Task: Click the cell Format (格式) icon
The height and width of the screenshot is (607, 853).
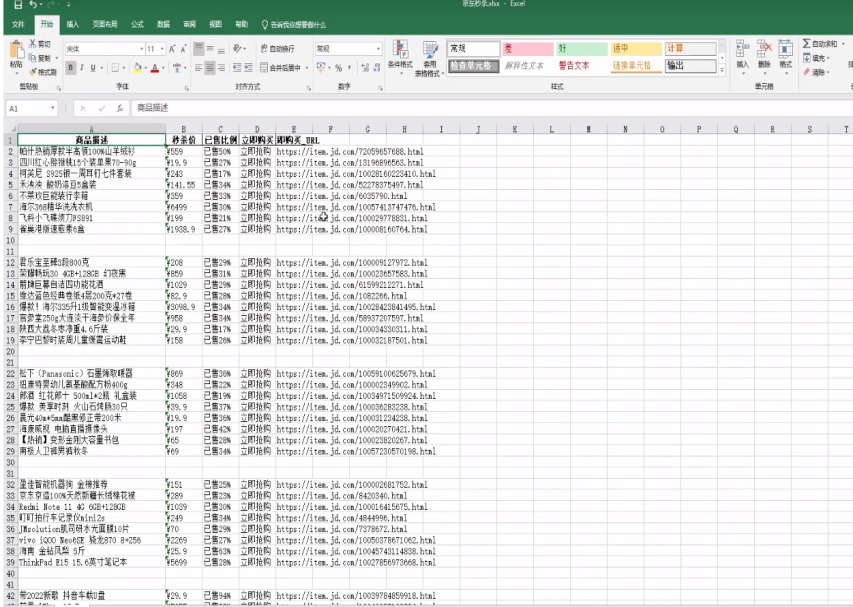Action: [786, 49]
